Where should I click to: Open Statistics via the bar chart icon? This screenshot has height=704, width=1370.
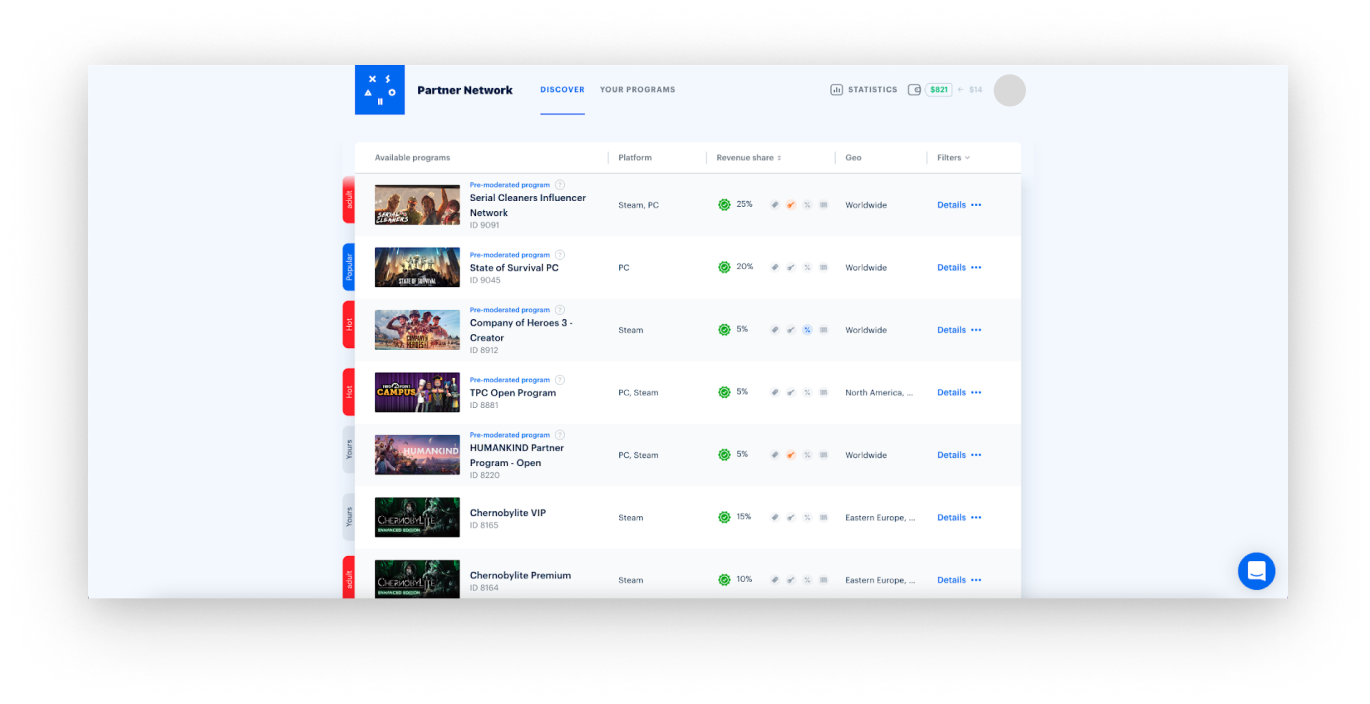coord(836,90)
